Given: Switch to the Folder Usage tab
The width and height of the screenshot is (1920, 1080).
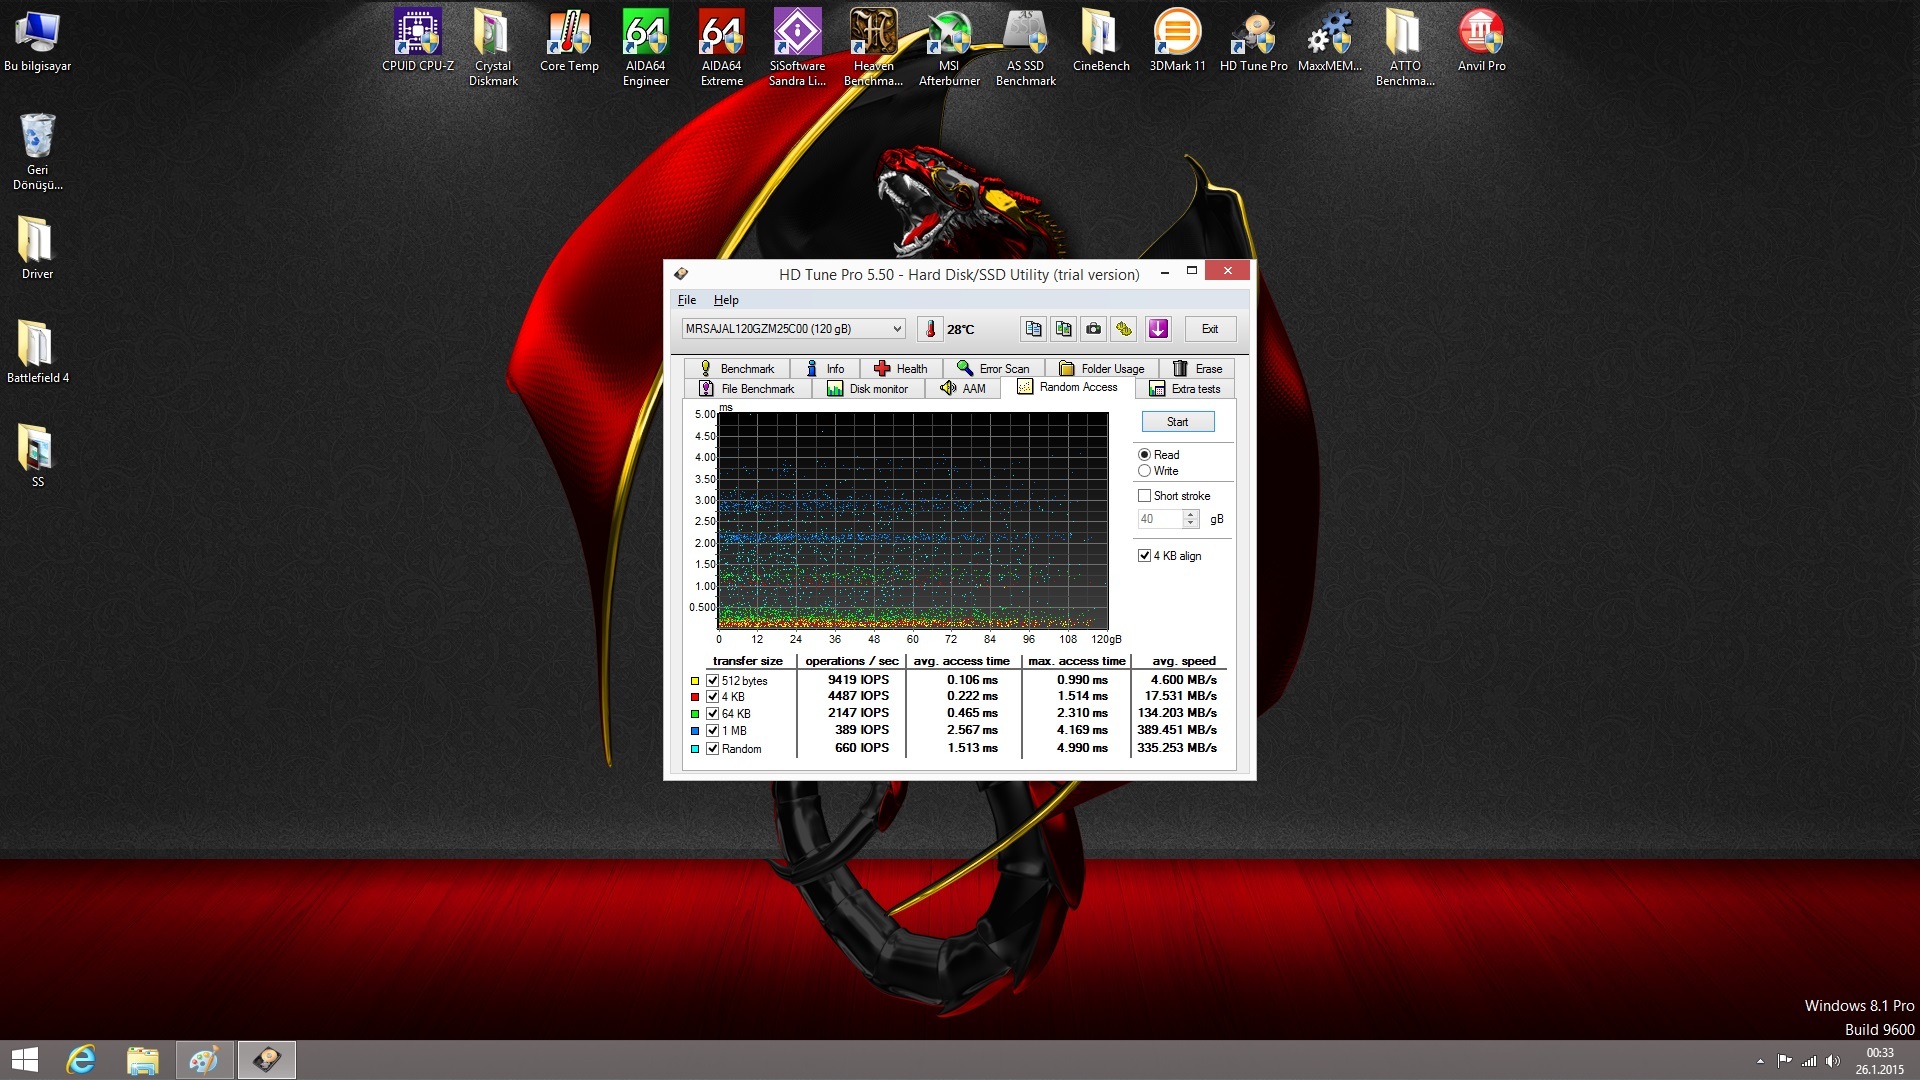Looking at the screenshot, I should point(1102,369).
